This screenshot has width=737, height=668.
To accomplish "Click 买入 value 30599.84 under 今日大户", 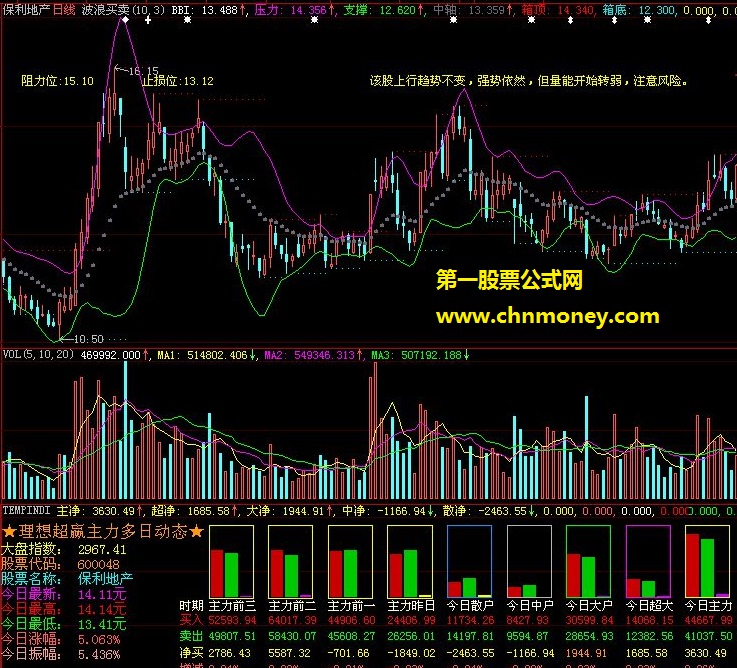I will click(x=589, y=621).
